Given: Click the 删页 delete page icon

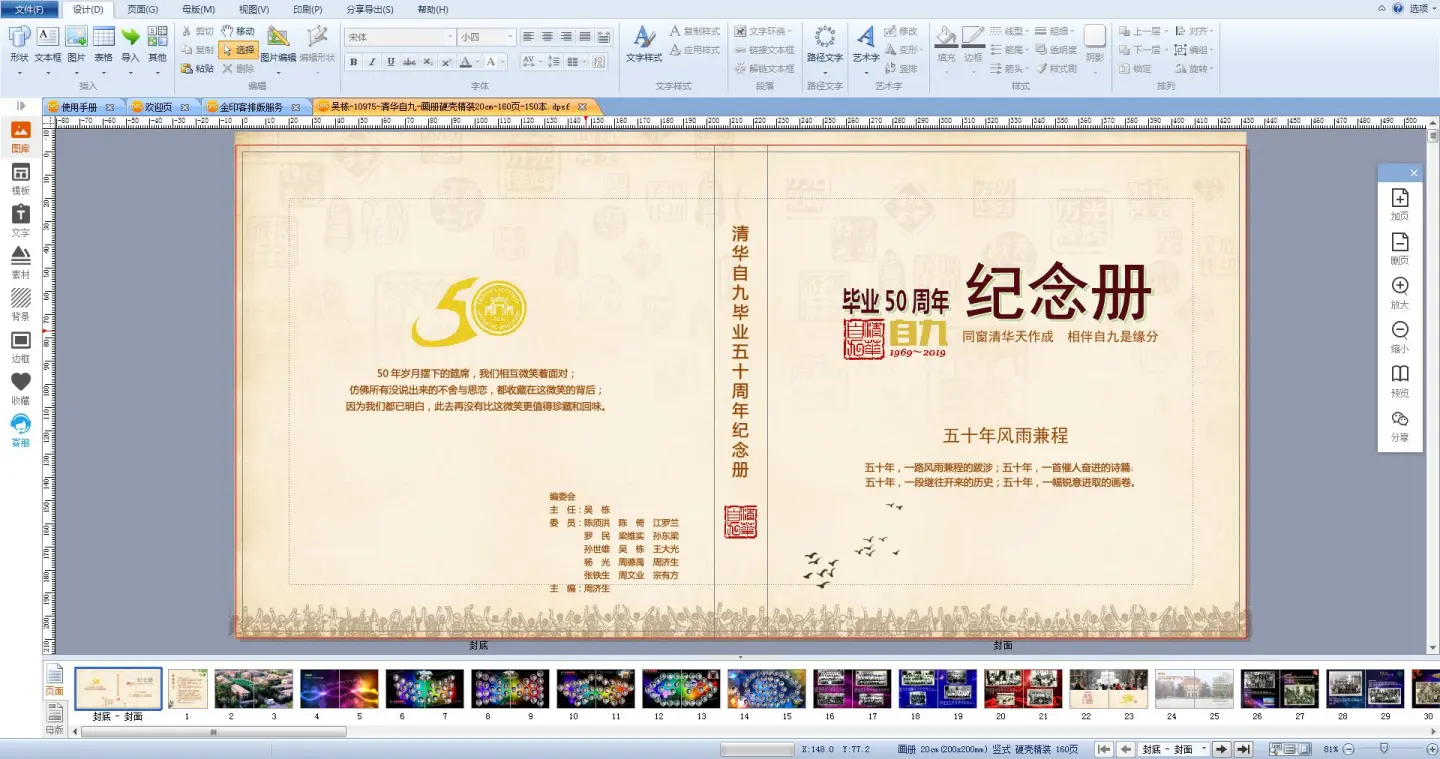Looking at the screenshot, I should click(1400, 247).
